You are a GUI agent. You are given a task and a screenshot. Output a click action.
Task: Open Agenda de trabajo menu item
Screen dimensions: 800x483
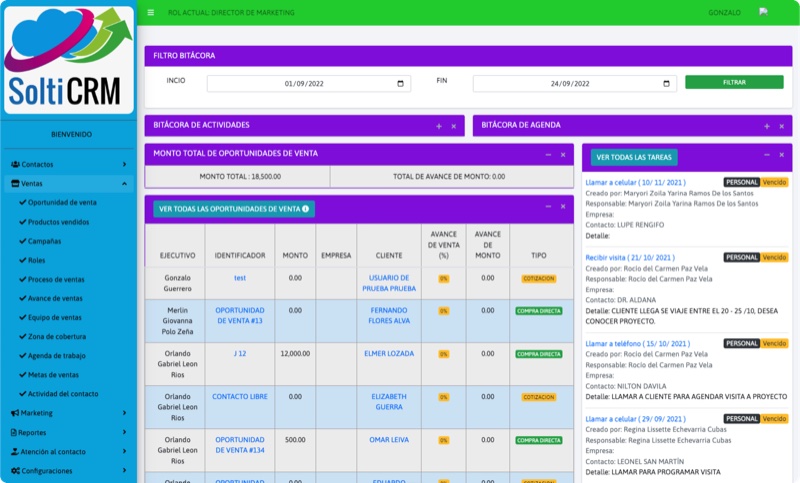52,355
